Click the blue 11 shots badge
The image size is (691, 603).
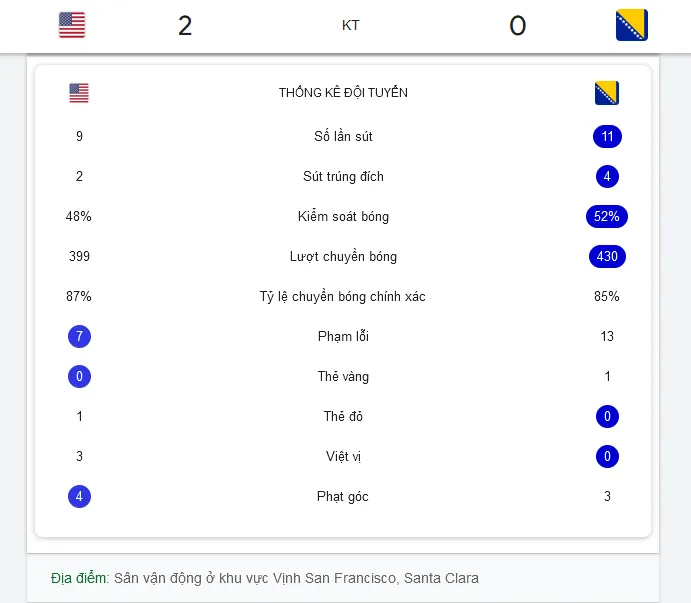click(607, 137)
